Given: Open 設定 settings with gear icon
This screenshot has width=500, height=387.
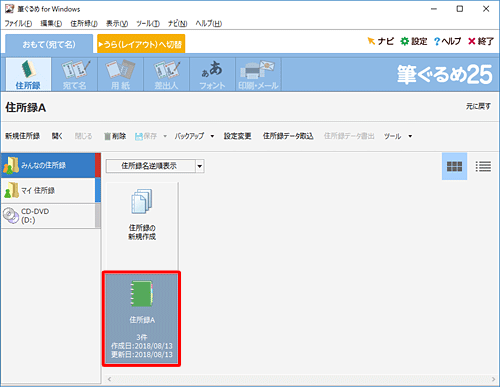Looking at the screenshot, I should point(414,41).
